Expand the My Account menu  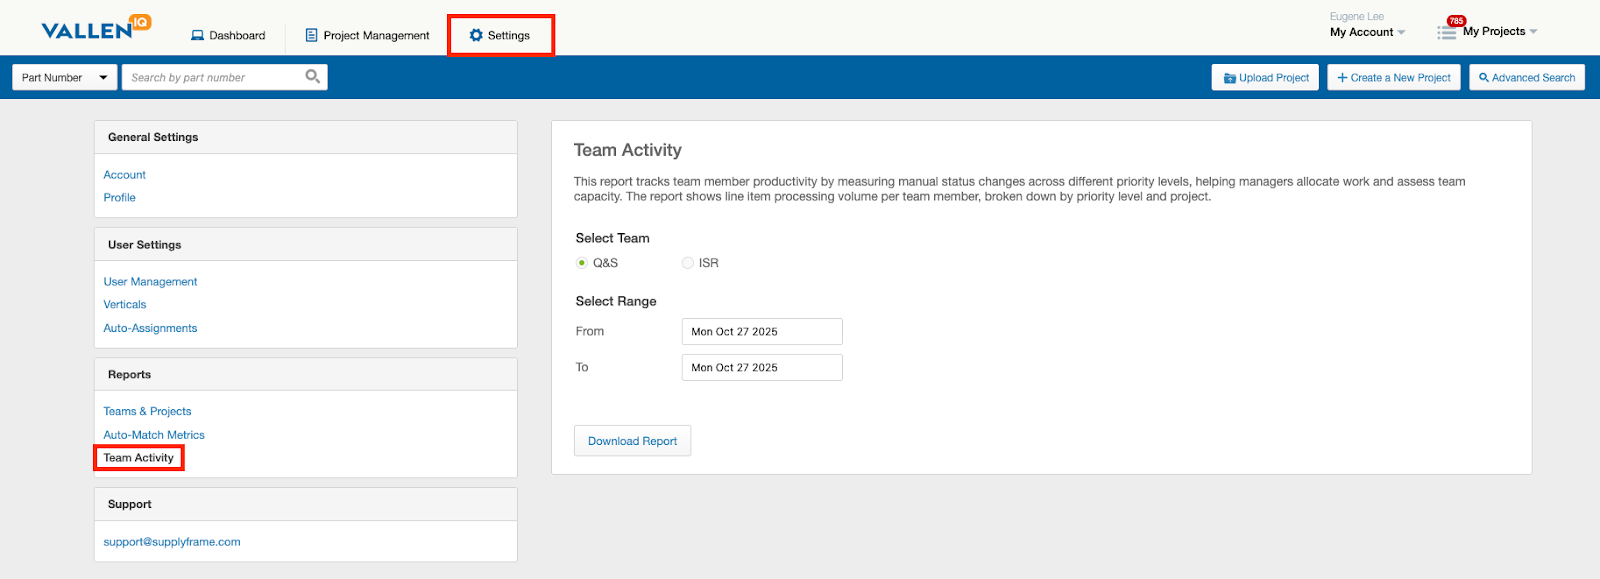[x=1366, y=32]
